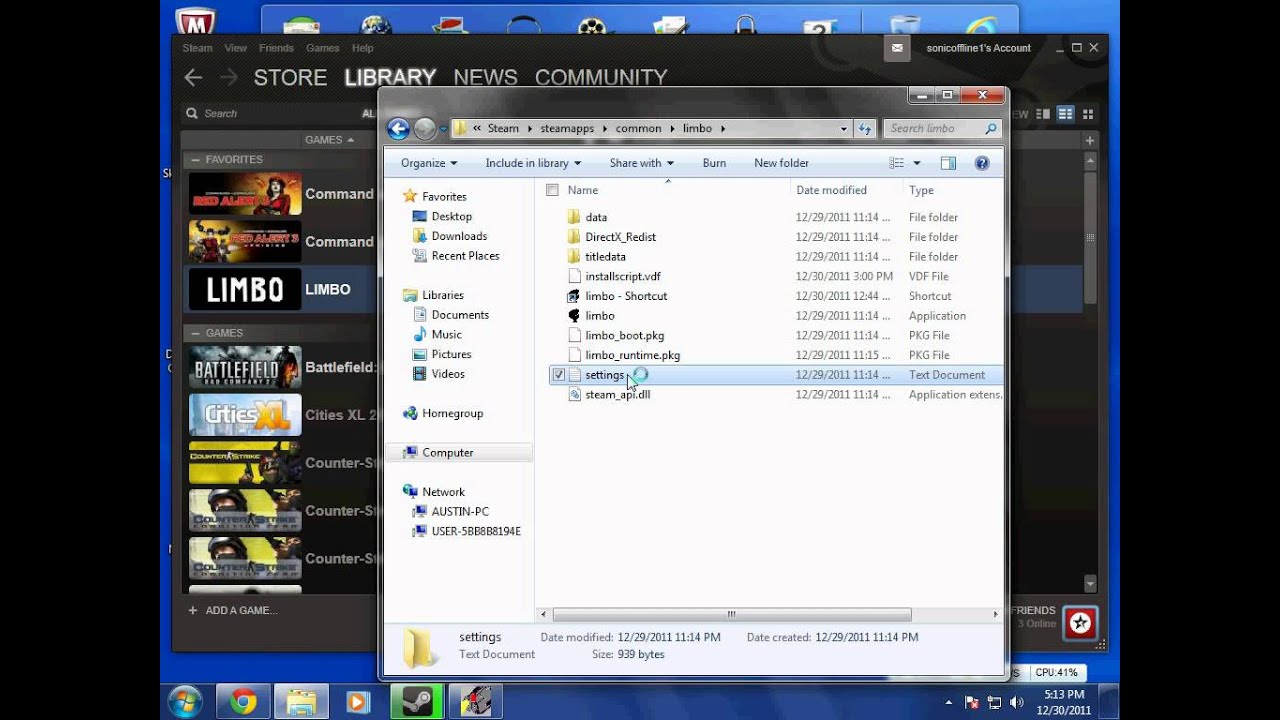Image resolution: width=1280 pixels, height=720 pixels.
Task: Click the Steam taskbar icon
Action: pos(416,702)
